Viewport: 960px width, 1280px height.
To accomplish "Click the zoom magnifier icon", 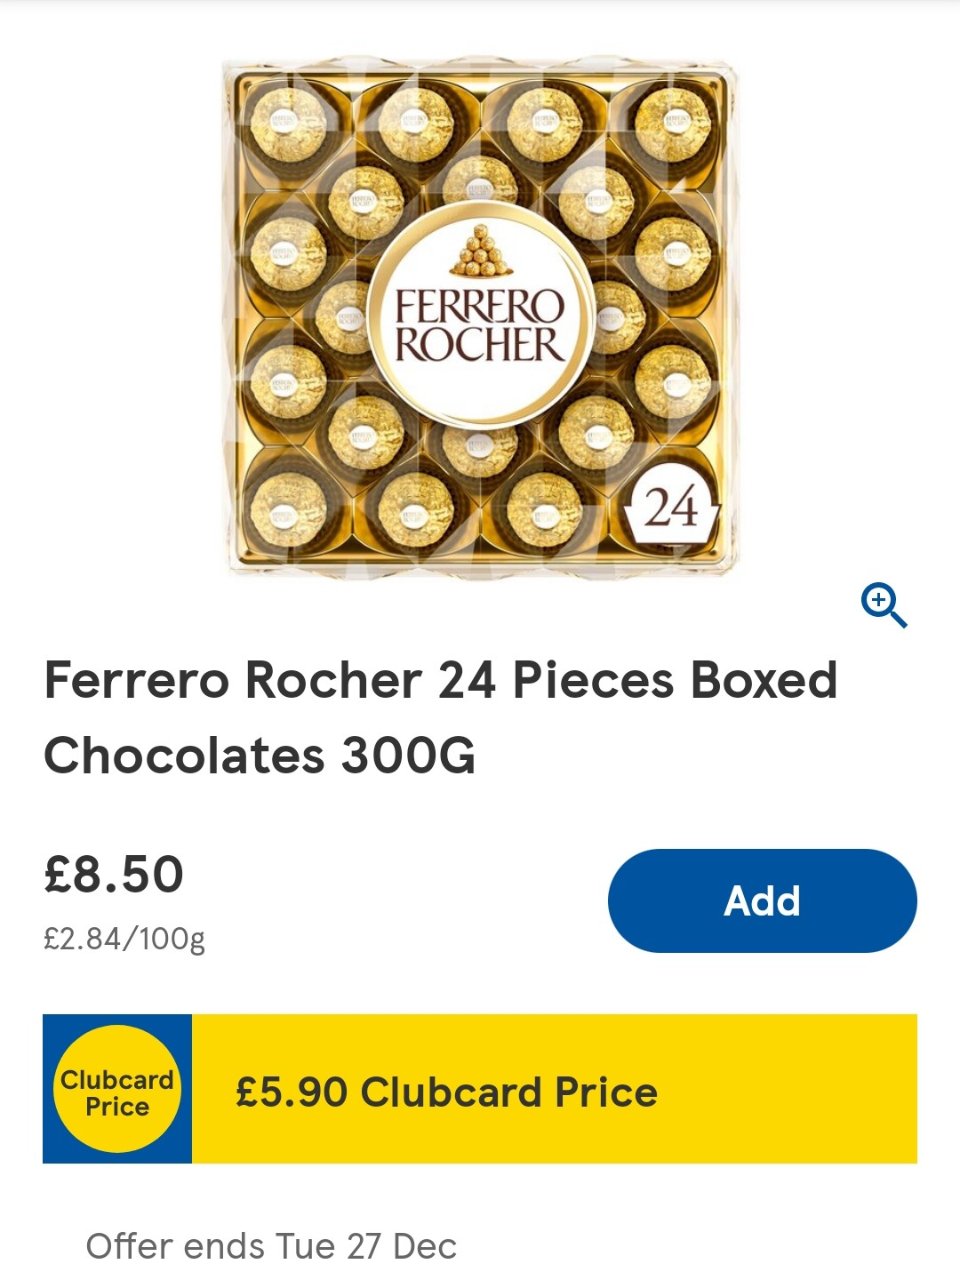I will pyautogui.click(x=884, y=606).
